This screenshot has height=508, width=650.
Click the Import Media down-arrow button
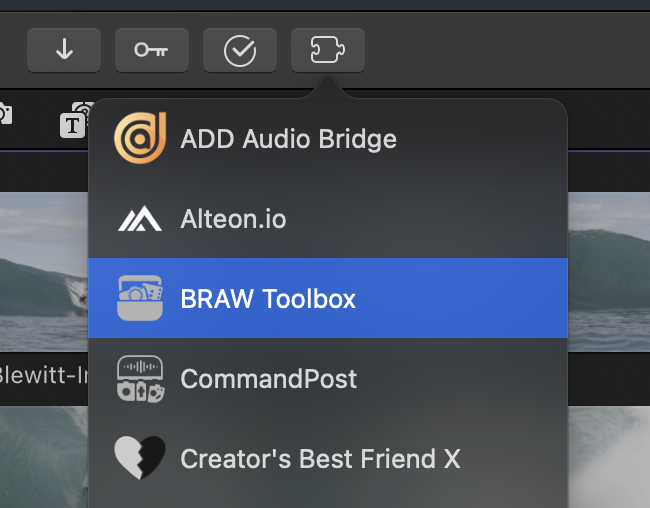(x=64, y=50)
